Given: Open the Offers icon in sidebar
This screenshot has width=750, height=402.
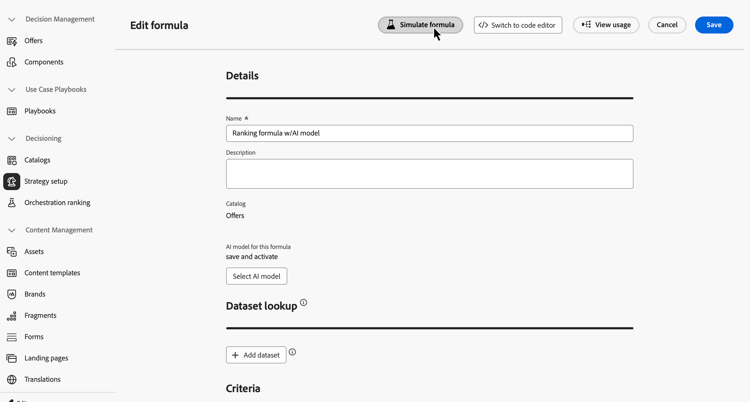Looking at the screenshot, I should point(11,41).
